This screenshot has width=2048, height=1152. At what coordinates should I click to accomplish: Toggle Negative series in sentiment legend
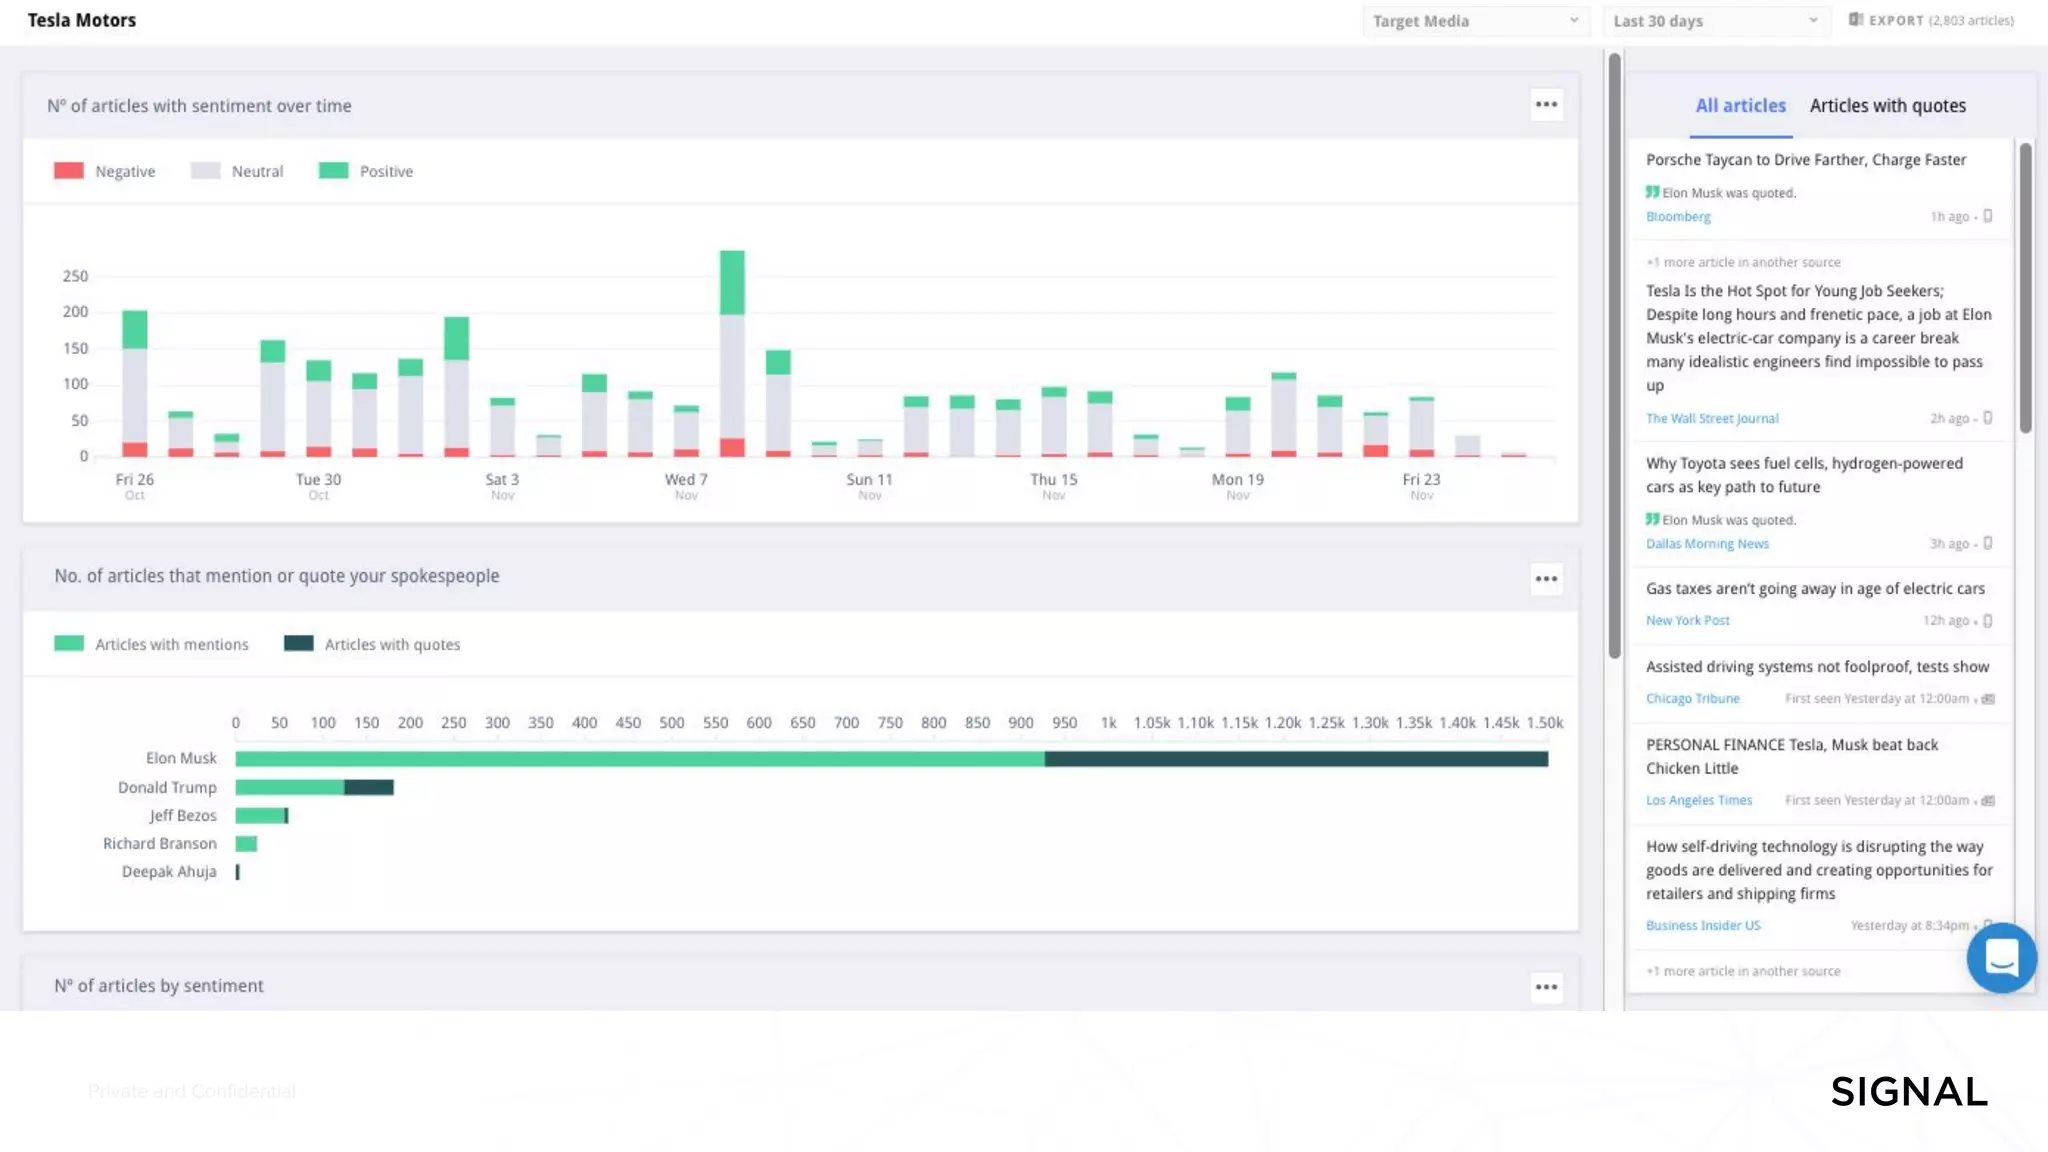[104, 171]
